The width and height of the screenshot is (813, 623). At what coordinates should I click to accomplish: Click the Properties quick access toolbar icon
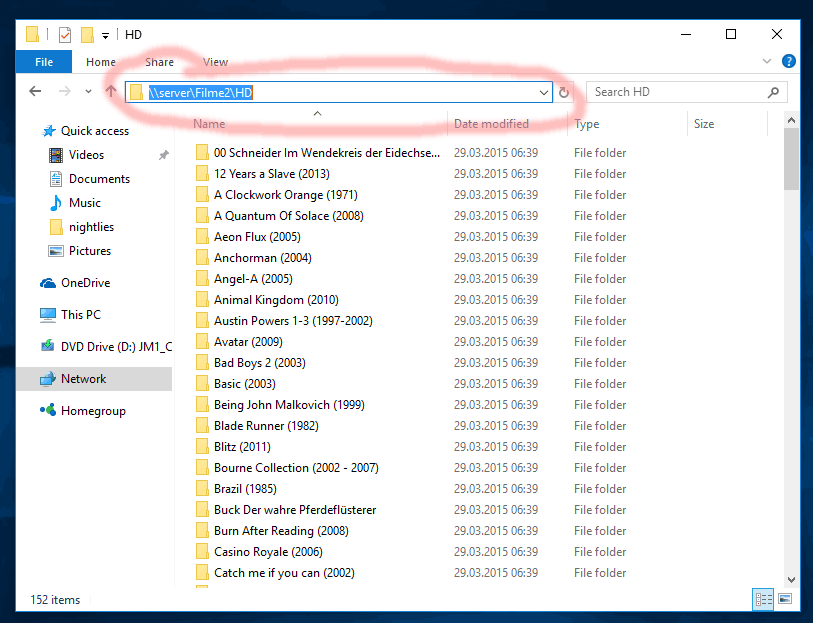click(x=65, y=35)
